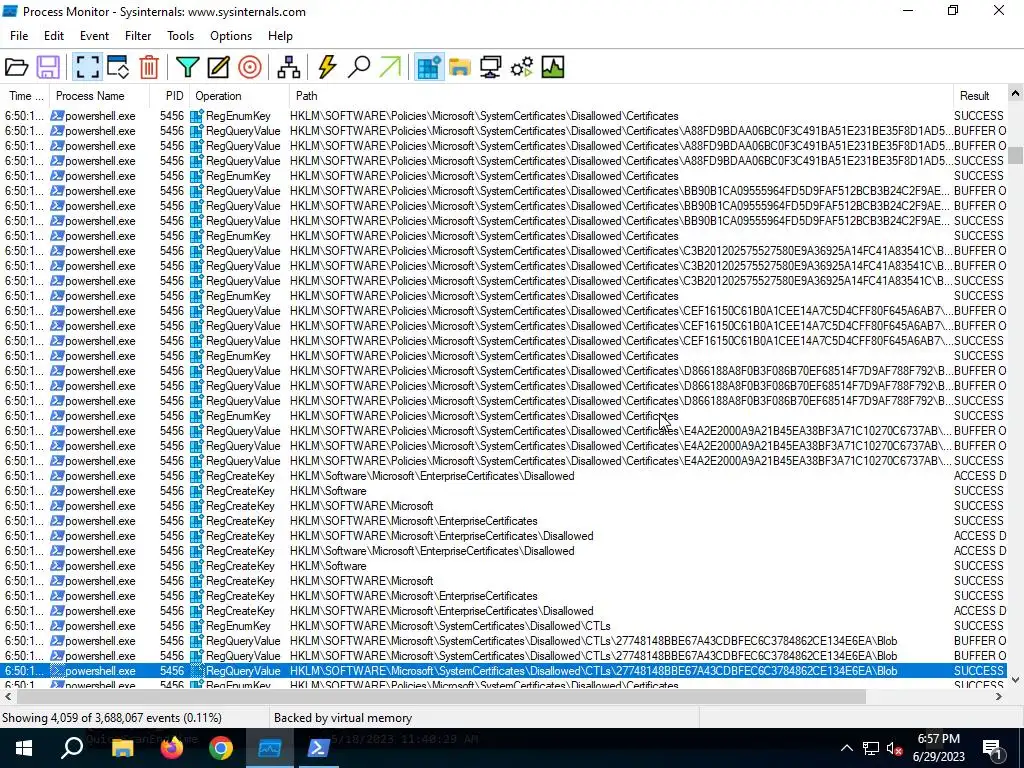
Task: Toggle Show File System Activity filter
Action: tap(460, 67)
